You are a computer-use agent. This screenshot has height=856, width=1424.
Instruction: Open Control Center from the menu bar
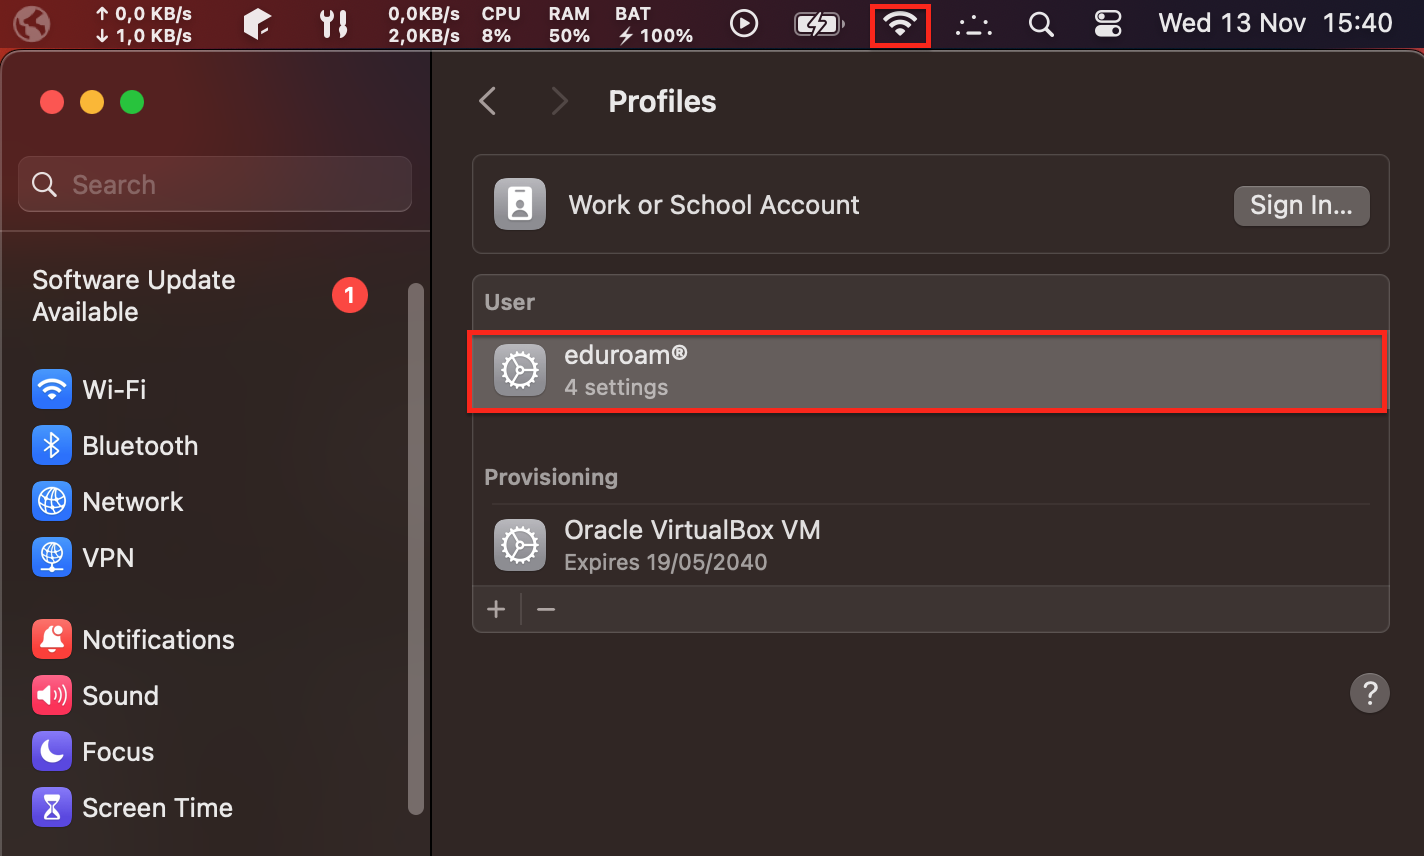coord(1107,24)
